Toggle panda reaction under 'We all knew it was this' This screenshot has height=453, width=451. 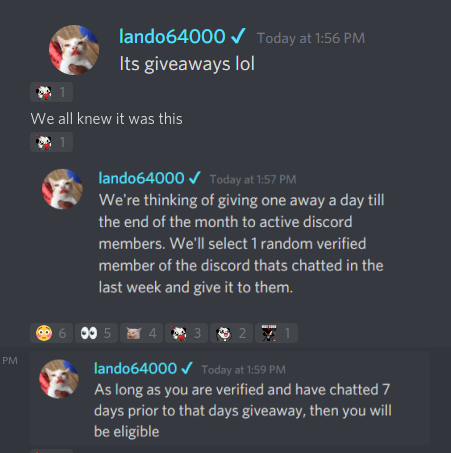51,142
